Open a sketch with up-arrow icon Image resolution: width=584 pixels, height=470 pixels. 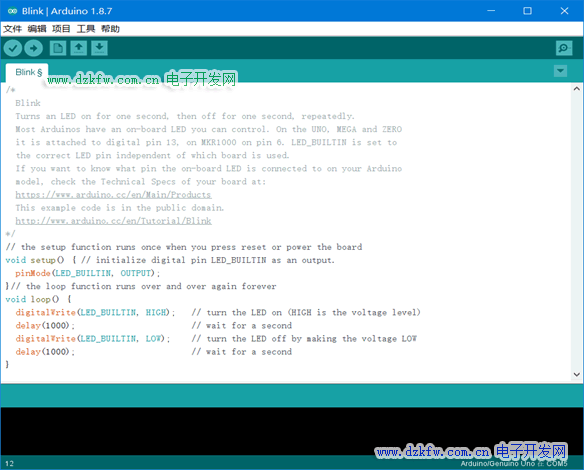(x=79, y=48)
